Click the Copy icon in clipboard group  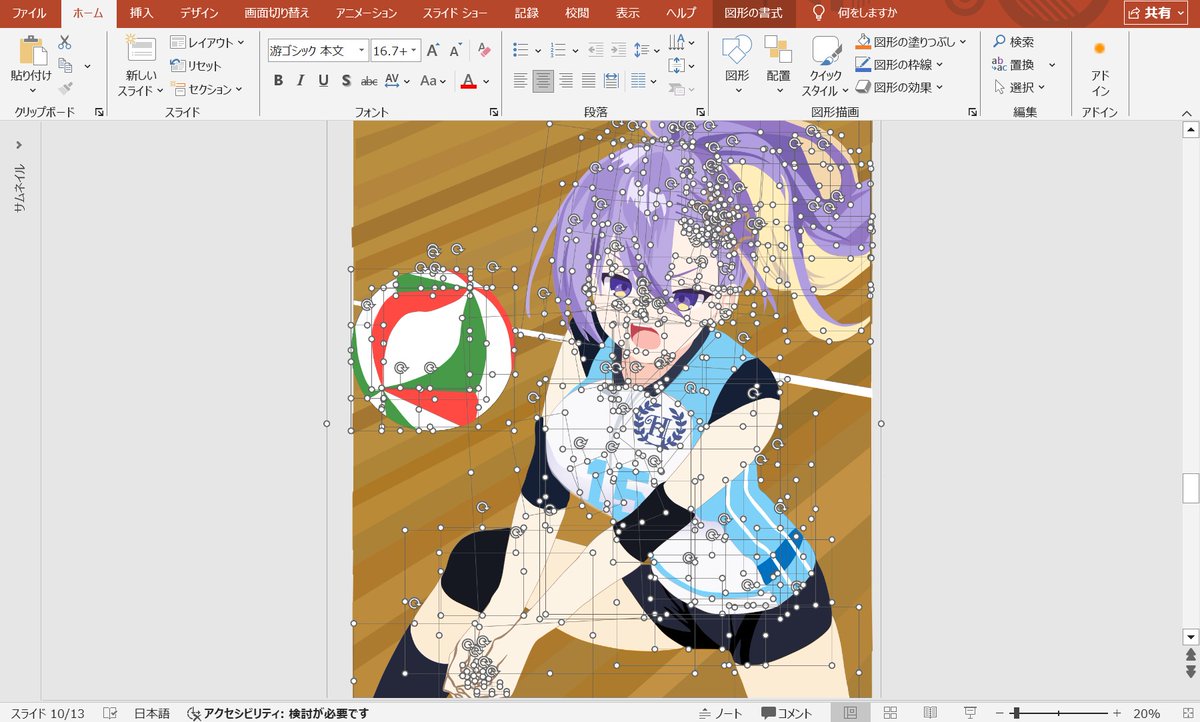65,66
